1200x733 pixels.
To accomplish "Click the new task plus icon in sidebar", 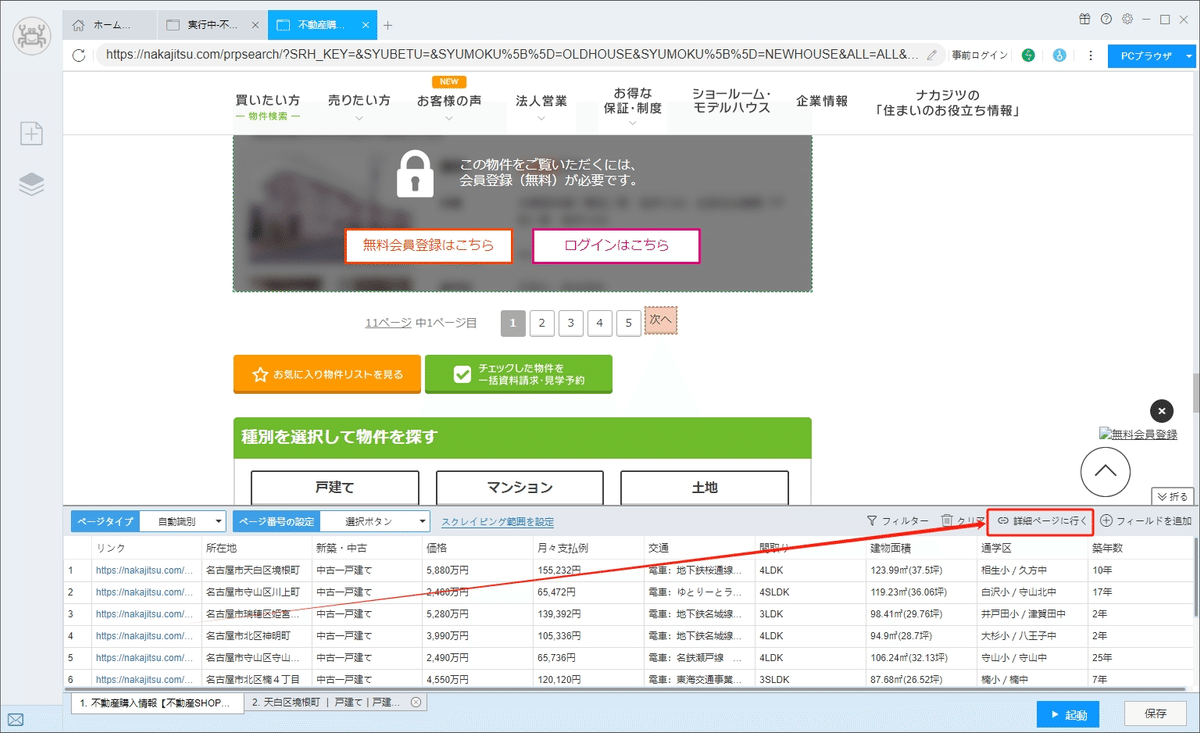I will click(x=32, y=134).
